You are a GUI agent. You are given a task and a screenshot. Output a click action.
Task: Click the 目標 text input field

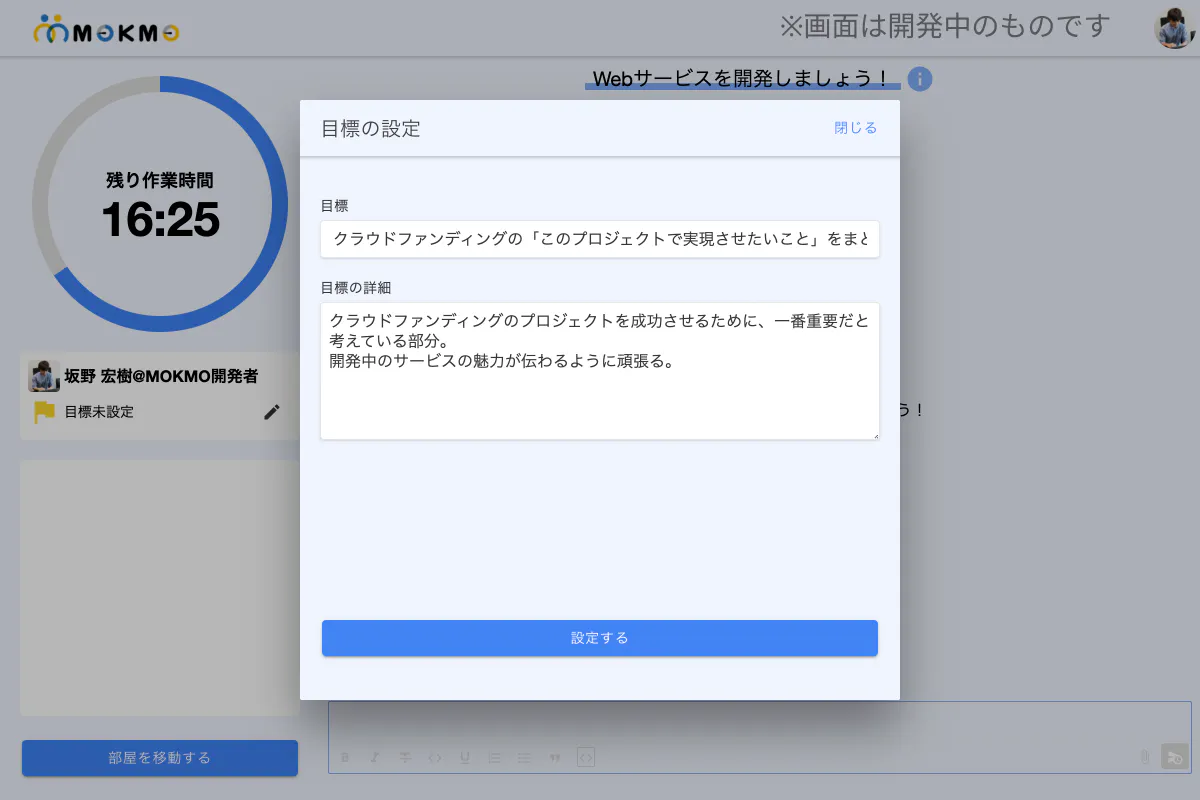pyautogui.click(x=600, y=240)
